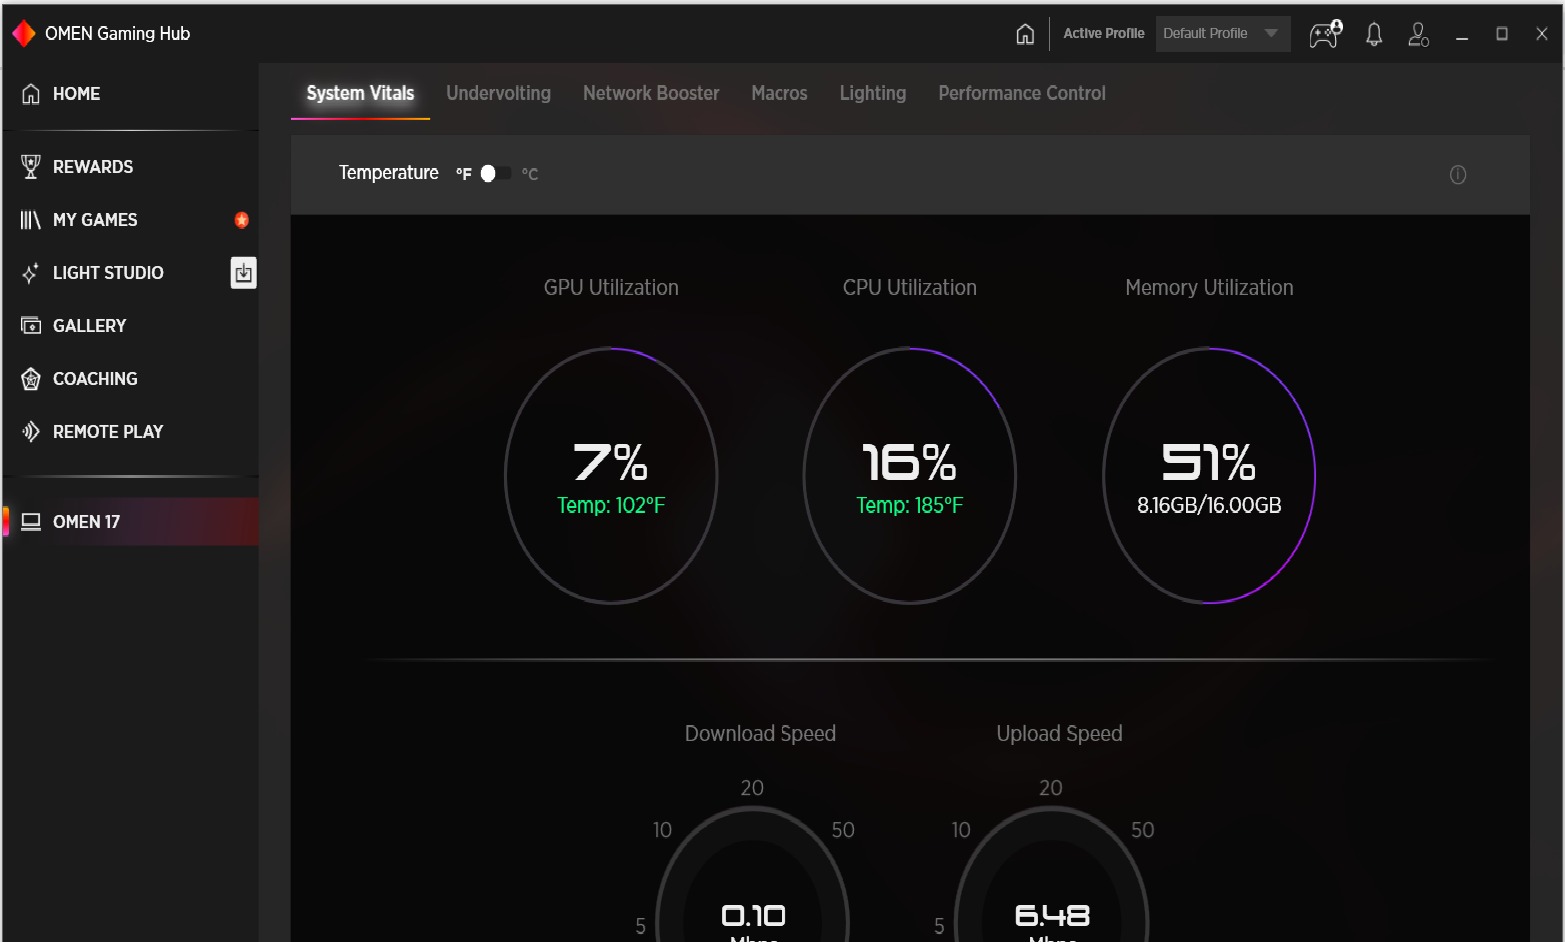Click the Rewards trophy icon
Viewport: 1565px width, 942px height.
click(31, 167)
